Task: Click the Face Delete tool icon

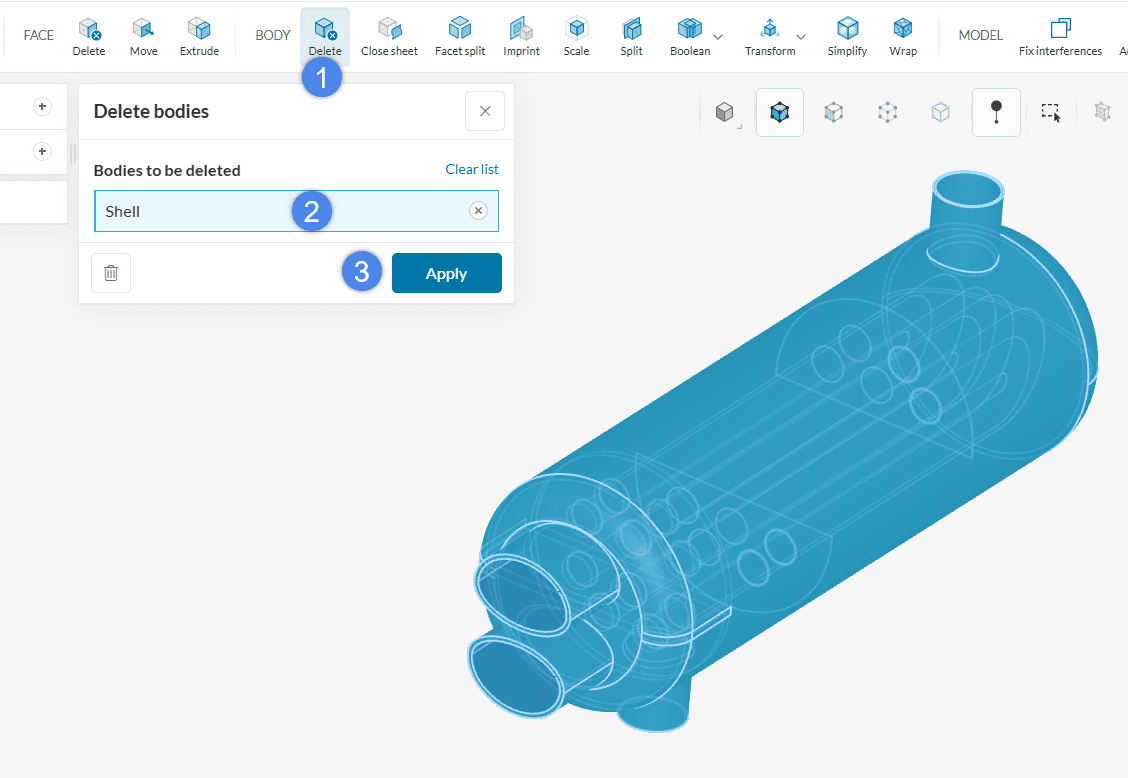Action: 89,35
